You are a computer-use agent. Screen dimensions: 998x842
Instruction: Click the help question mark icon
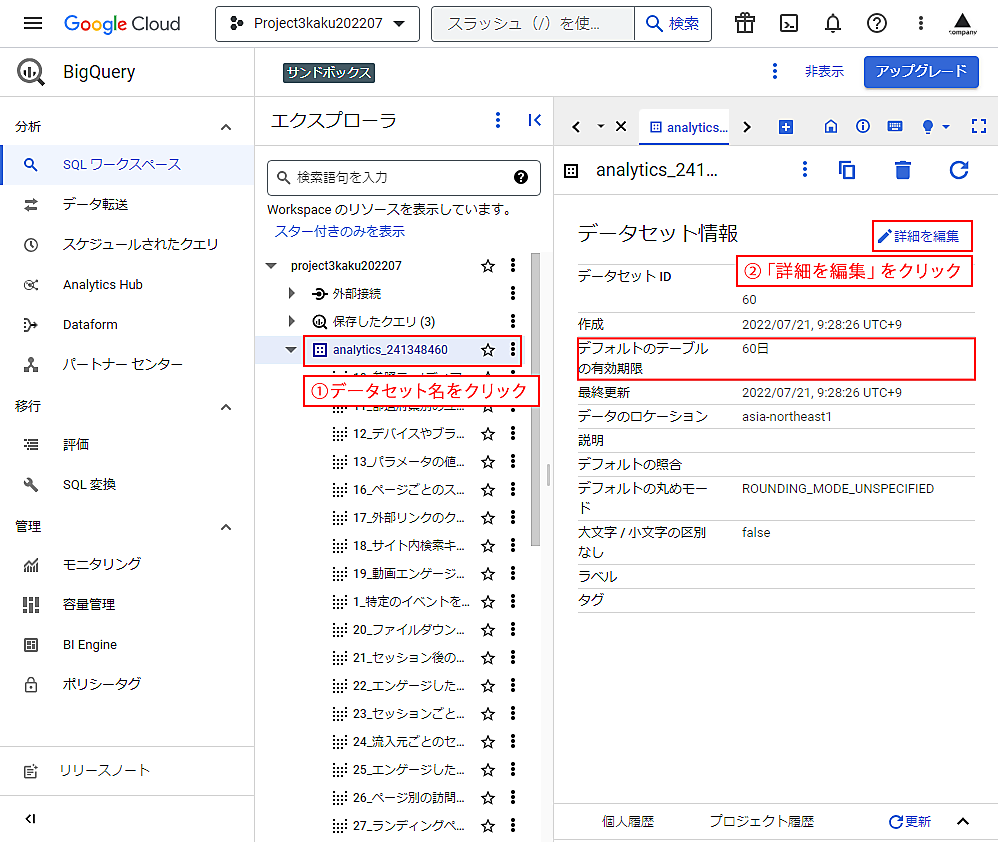pos(877,24)
